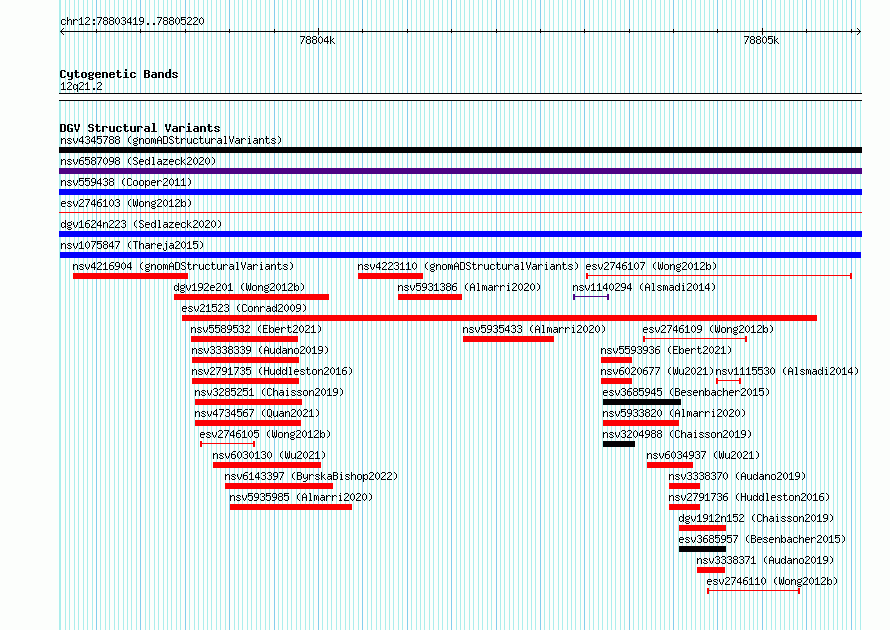Click the right arrow of the ruler

pos(859,32)
